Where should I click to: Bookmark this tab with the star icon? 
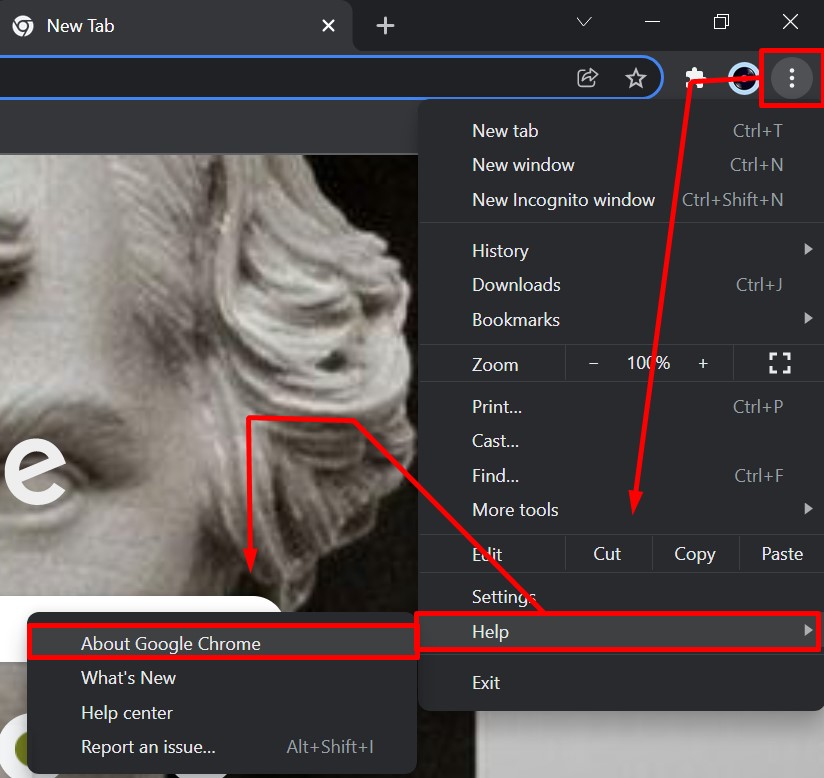tap(636, 78)
